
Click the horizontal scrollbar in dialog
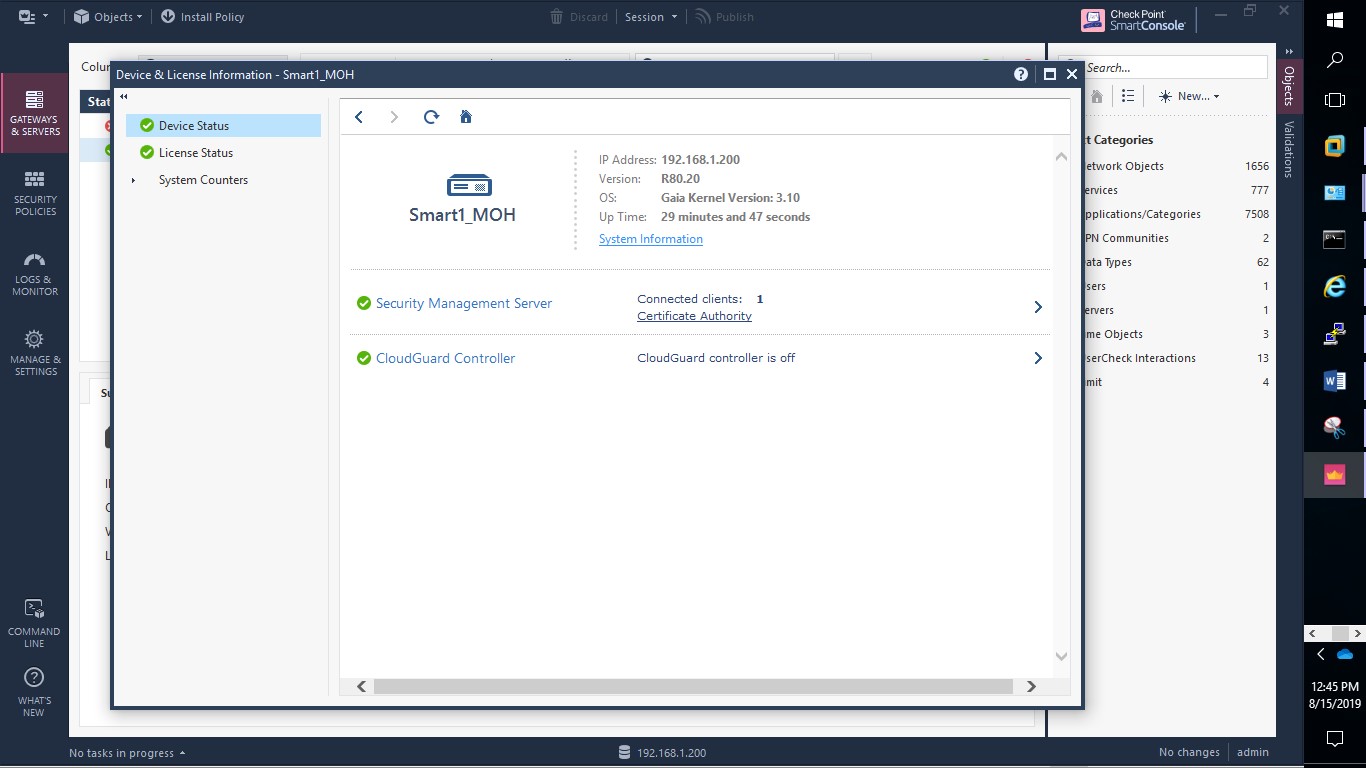(x=692, y=686)
